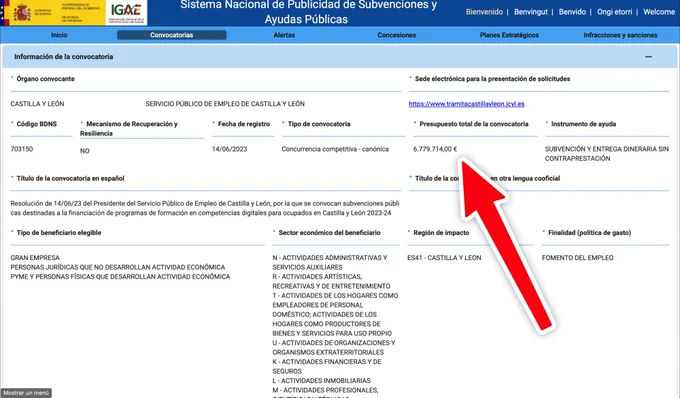Switch language with Welcome link

point(659,12)
